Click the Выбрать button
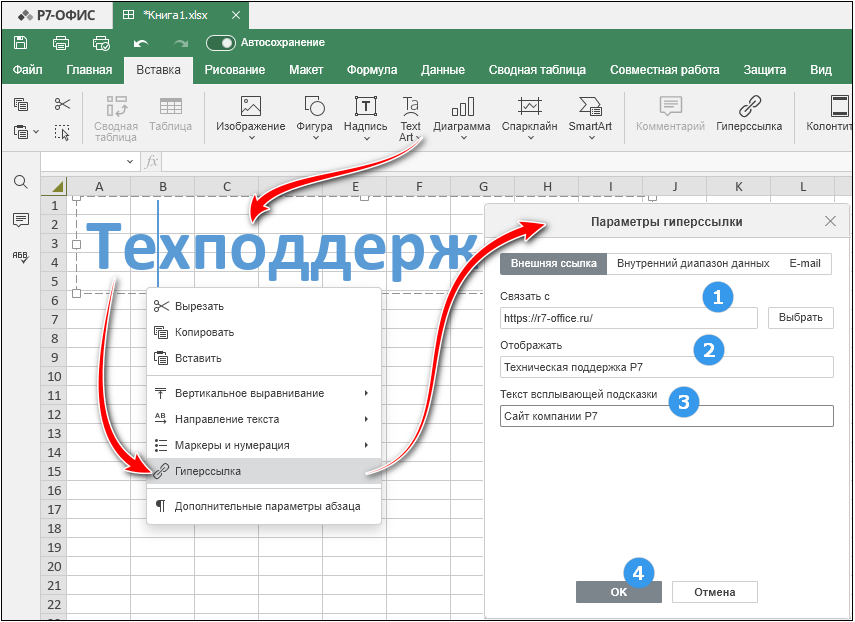This screenshot has width=855, height=622. point(800,318)
